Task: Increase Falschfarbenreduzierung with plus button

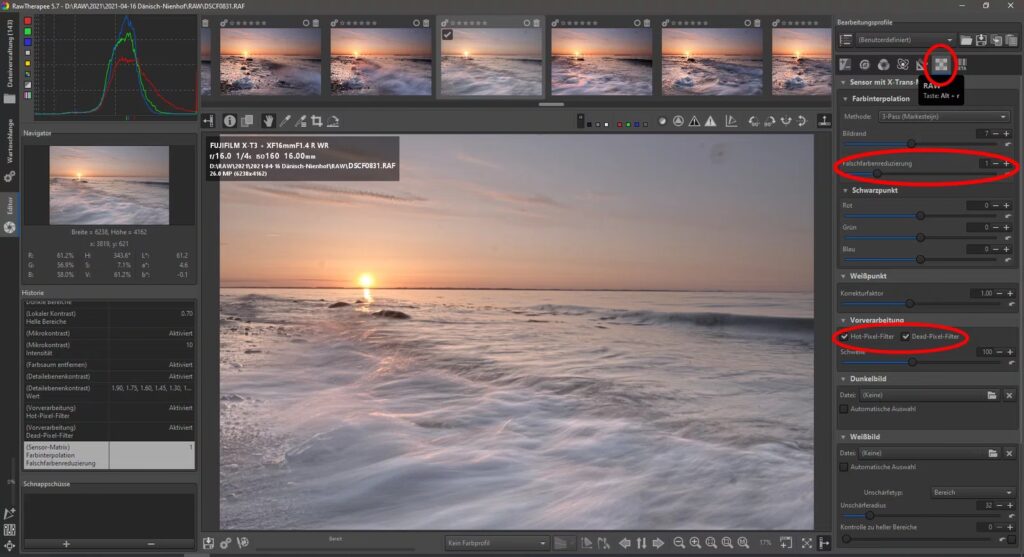Action: click(1008, 163)
